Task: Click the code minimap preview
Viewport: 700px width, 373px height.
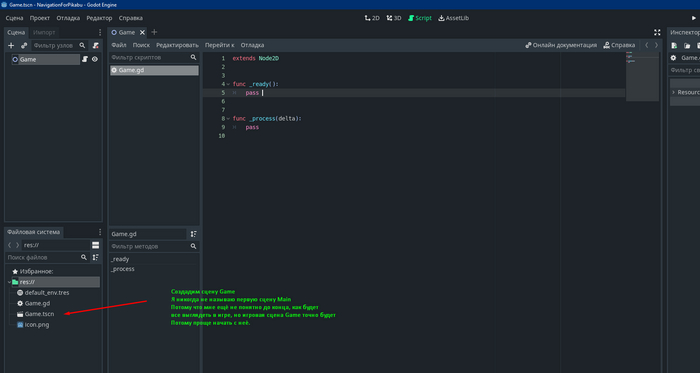Action: click(x=642, y=77)
